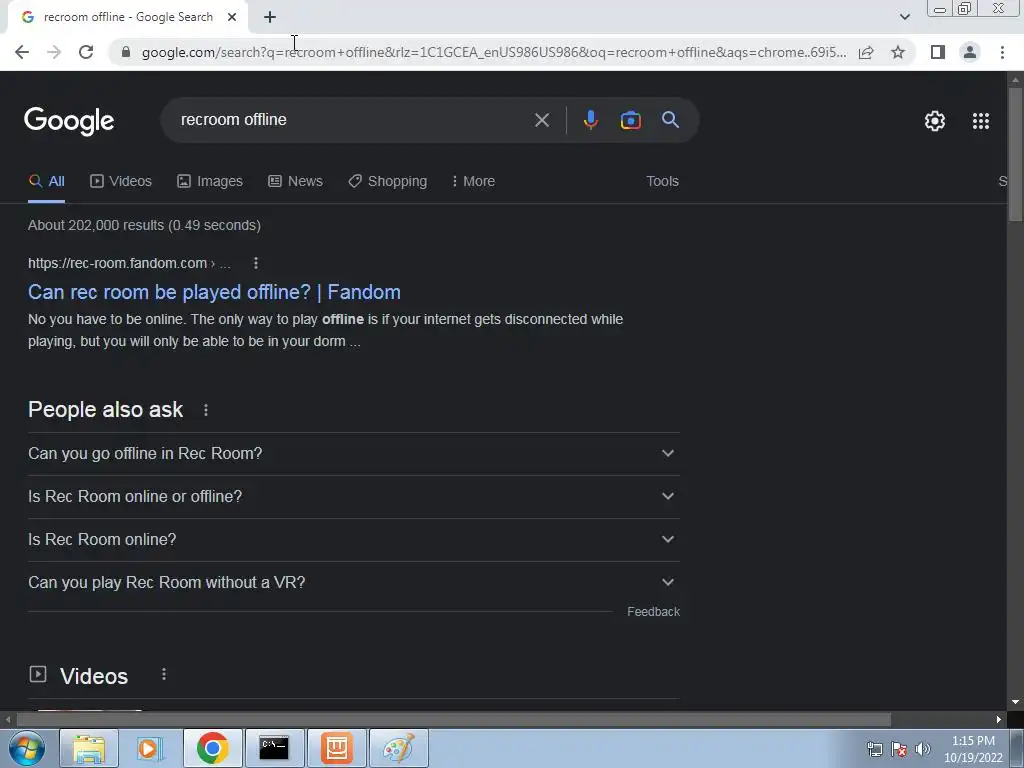Open File Explorer from the taskbar
1024x768 pixels.
pos(89,748)
